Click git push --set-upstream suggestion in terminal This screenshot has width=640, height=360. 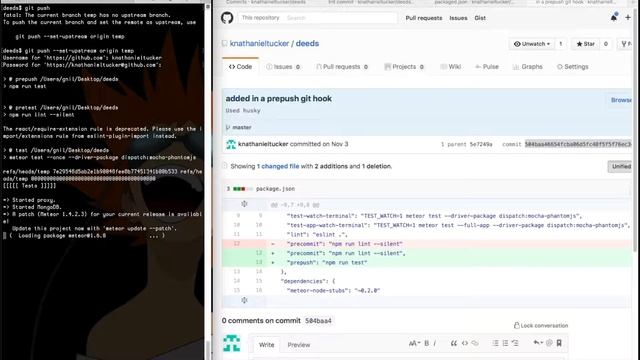[x=70, y=36]
